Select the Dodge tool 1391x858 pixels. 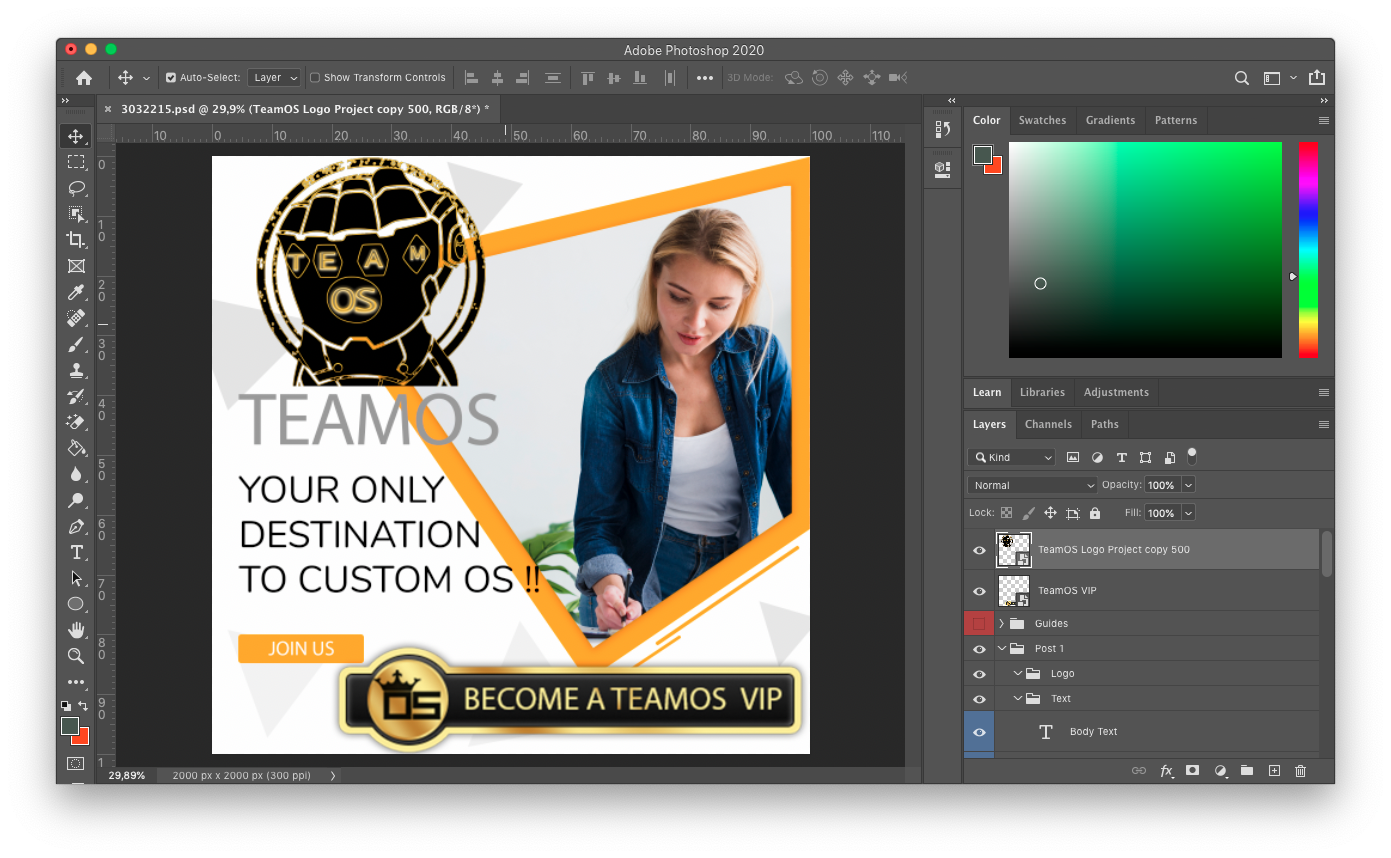coord(76,500)
